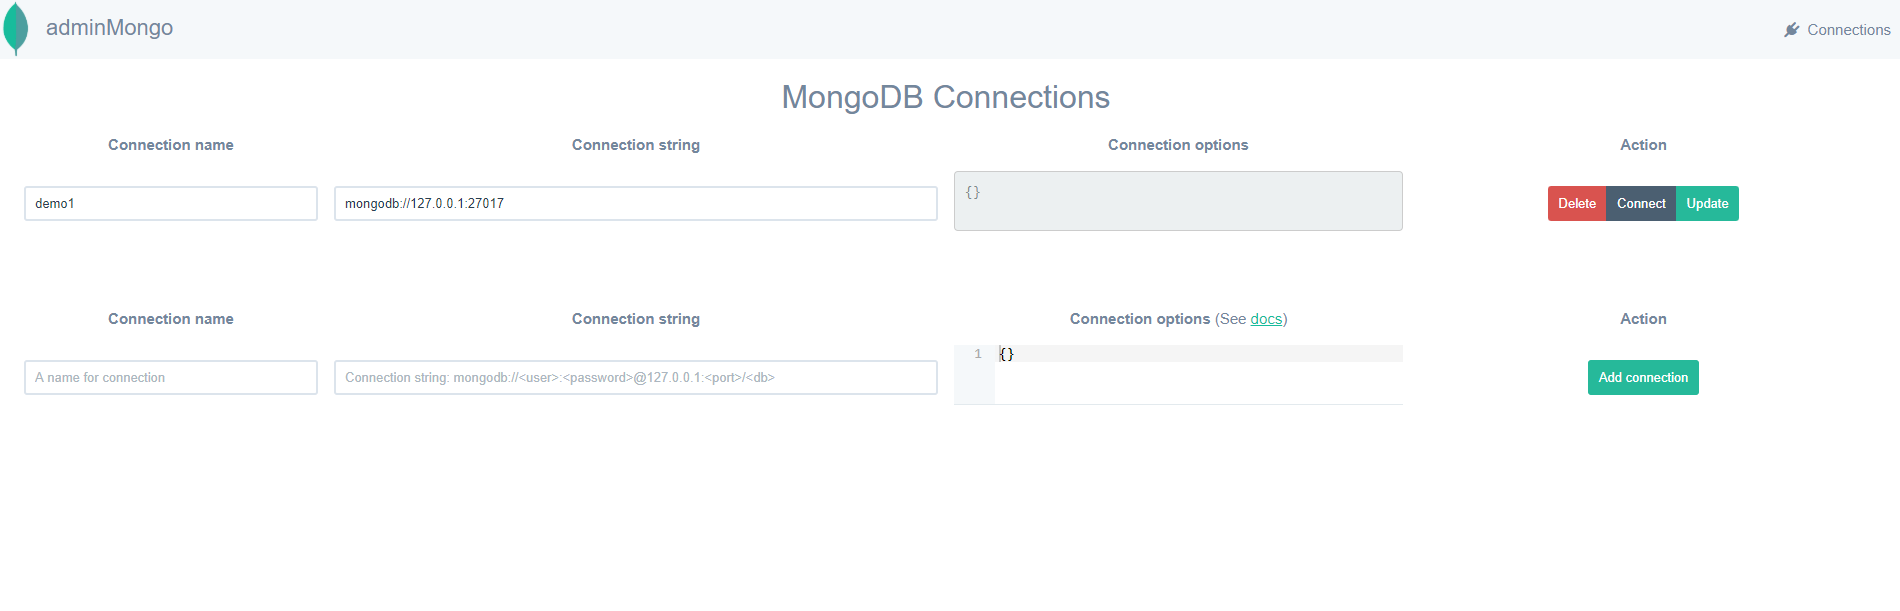Image resolution: width=1900 pixels, height=611 pixels.
Task: Click the Connection name header above demo1
Action: coord(171,145)
